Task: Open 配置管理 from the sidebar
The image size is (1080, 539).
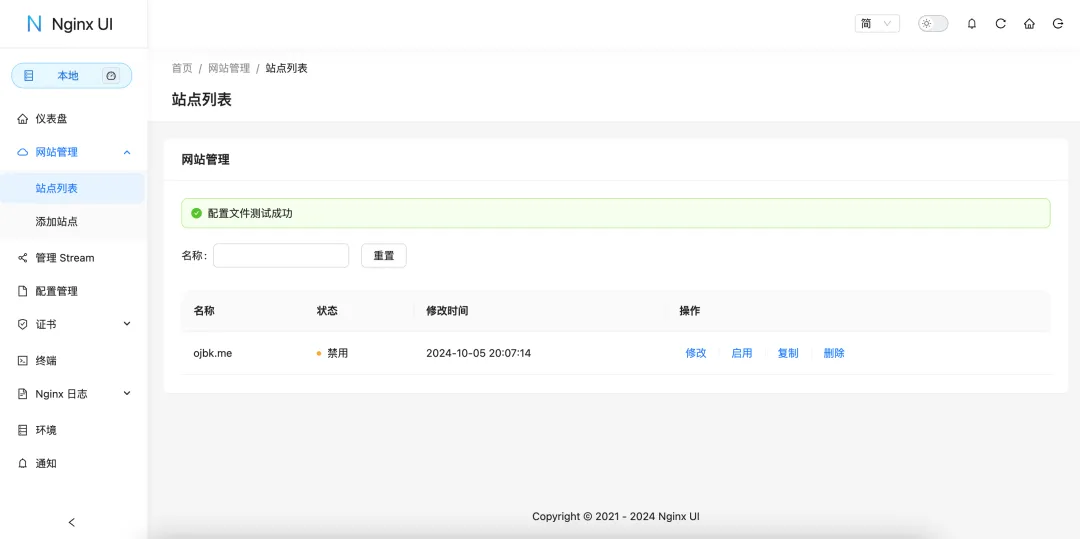Action: [x=56, y=291]
